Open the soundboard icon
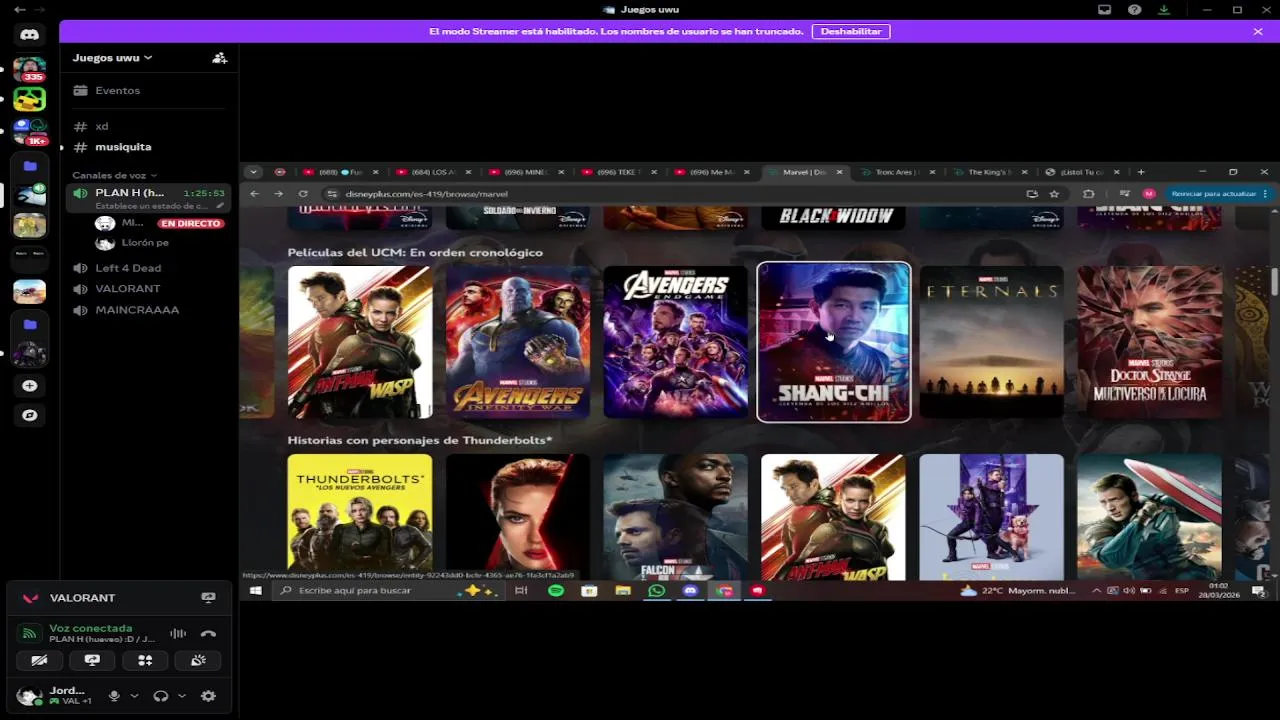Screen dimensions: 1280x720 198,660
